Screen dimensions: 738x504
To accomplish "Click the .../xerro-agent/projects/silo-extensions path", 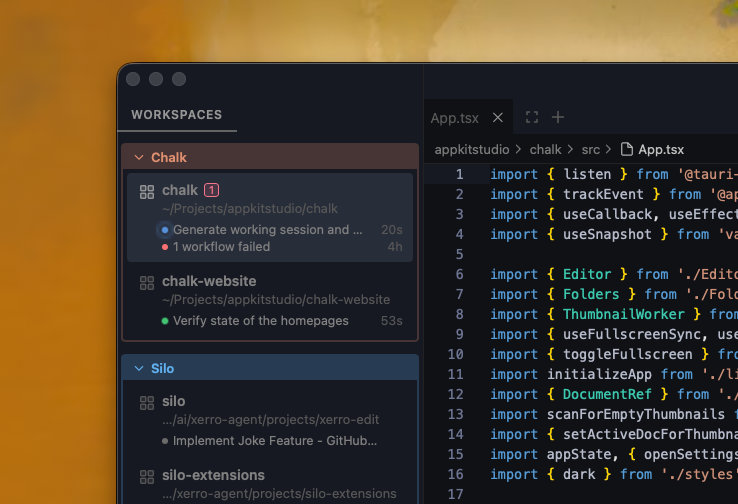I will [x=279, y=494].
